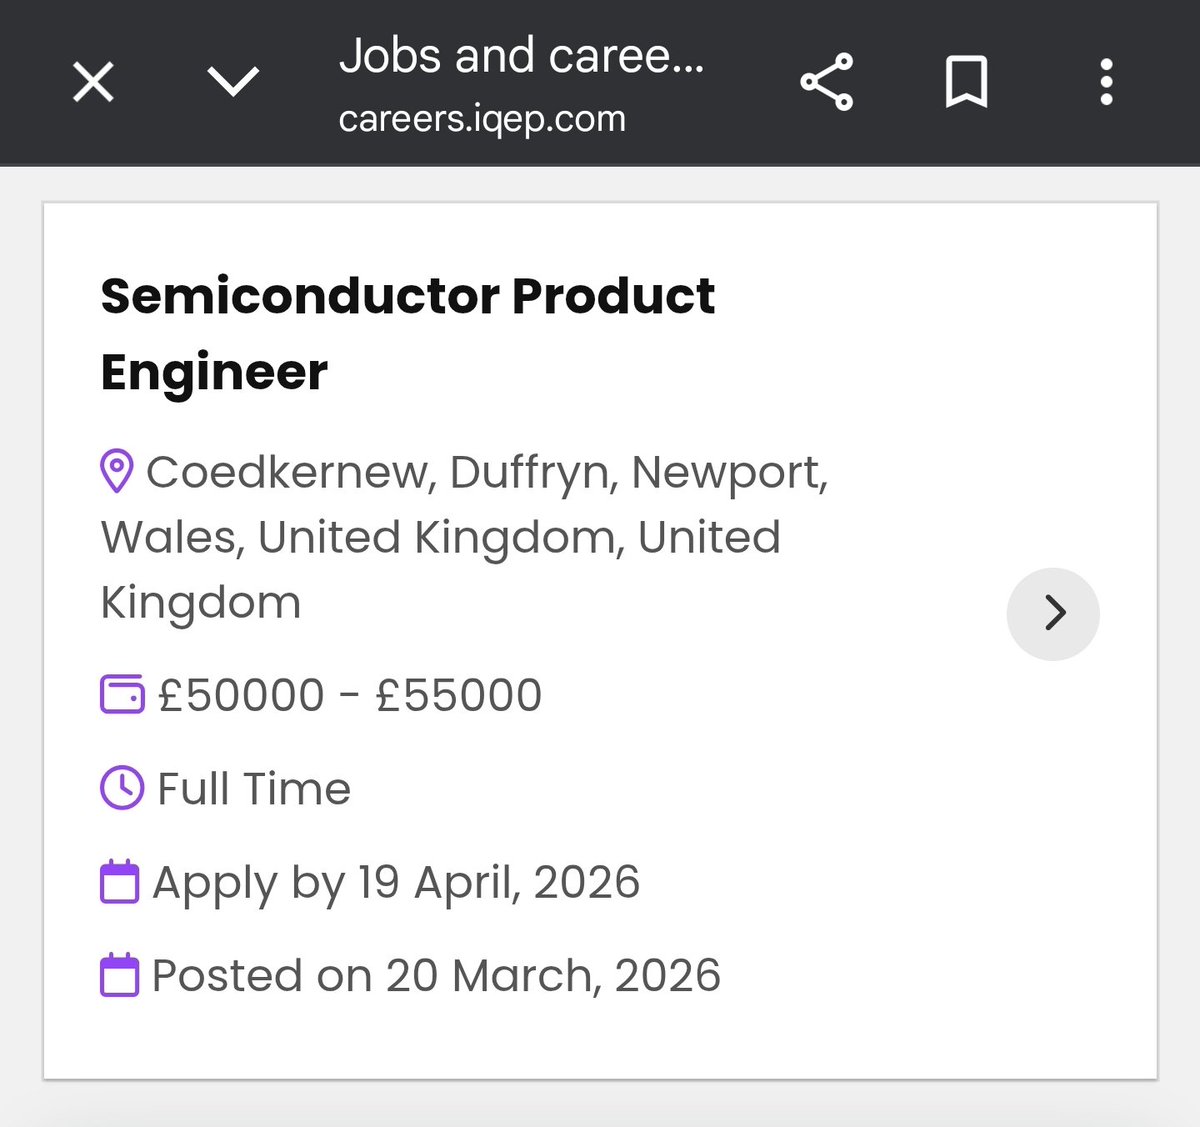This screenshot has height=1127, width=1200.
Task: Collapse the custom tab using down chevron
Action: (x=233, y=82)
